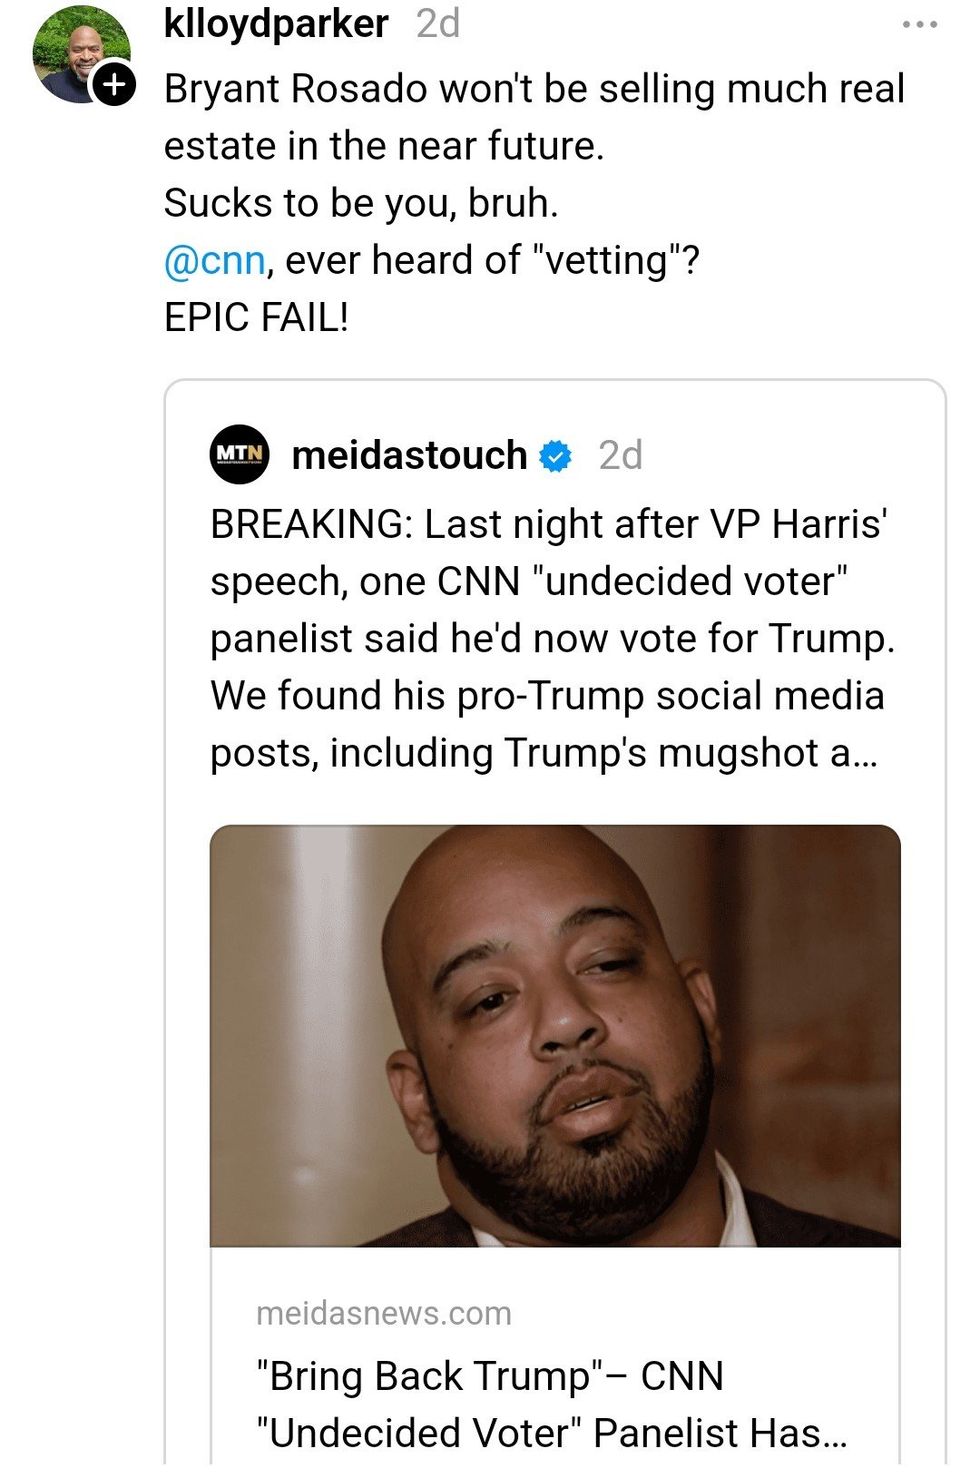The height and width of the screenshot is (1476, 980).
Task: Follow the @cnn mention link
Action: click(214, 260)
